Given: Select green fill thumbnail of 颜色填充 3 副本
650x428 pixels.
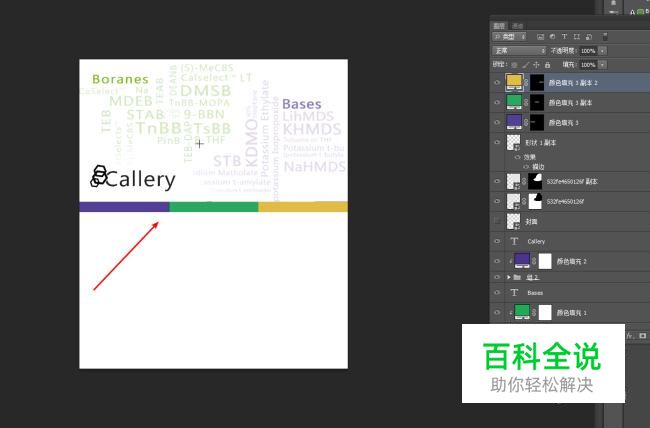Looking at the screenshot, I should (514, 102).
